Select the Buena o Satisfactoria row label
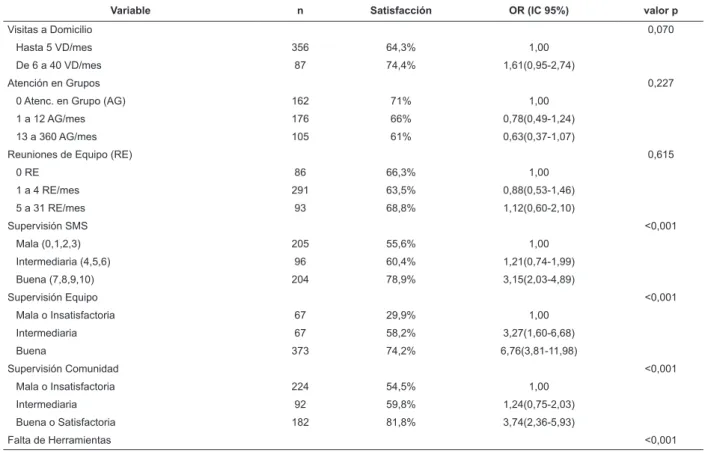The height and width of the screenshot is (452, 705). pyautogui.click(x=66, y=422)
